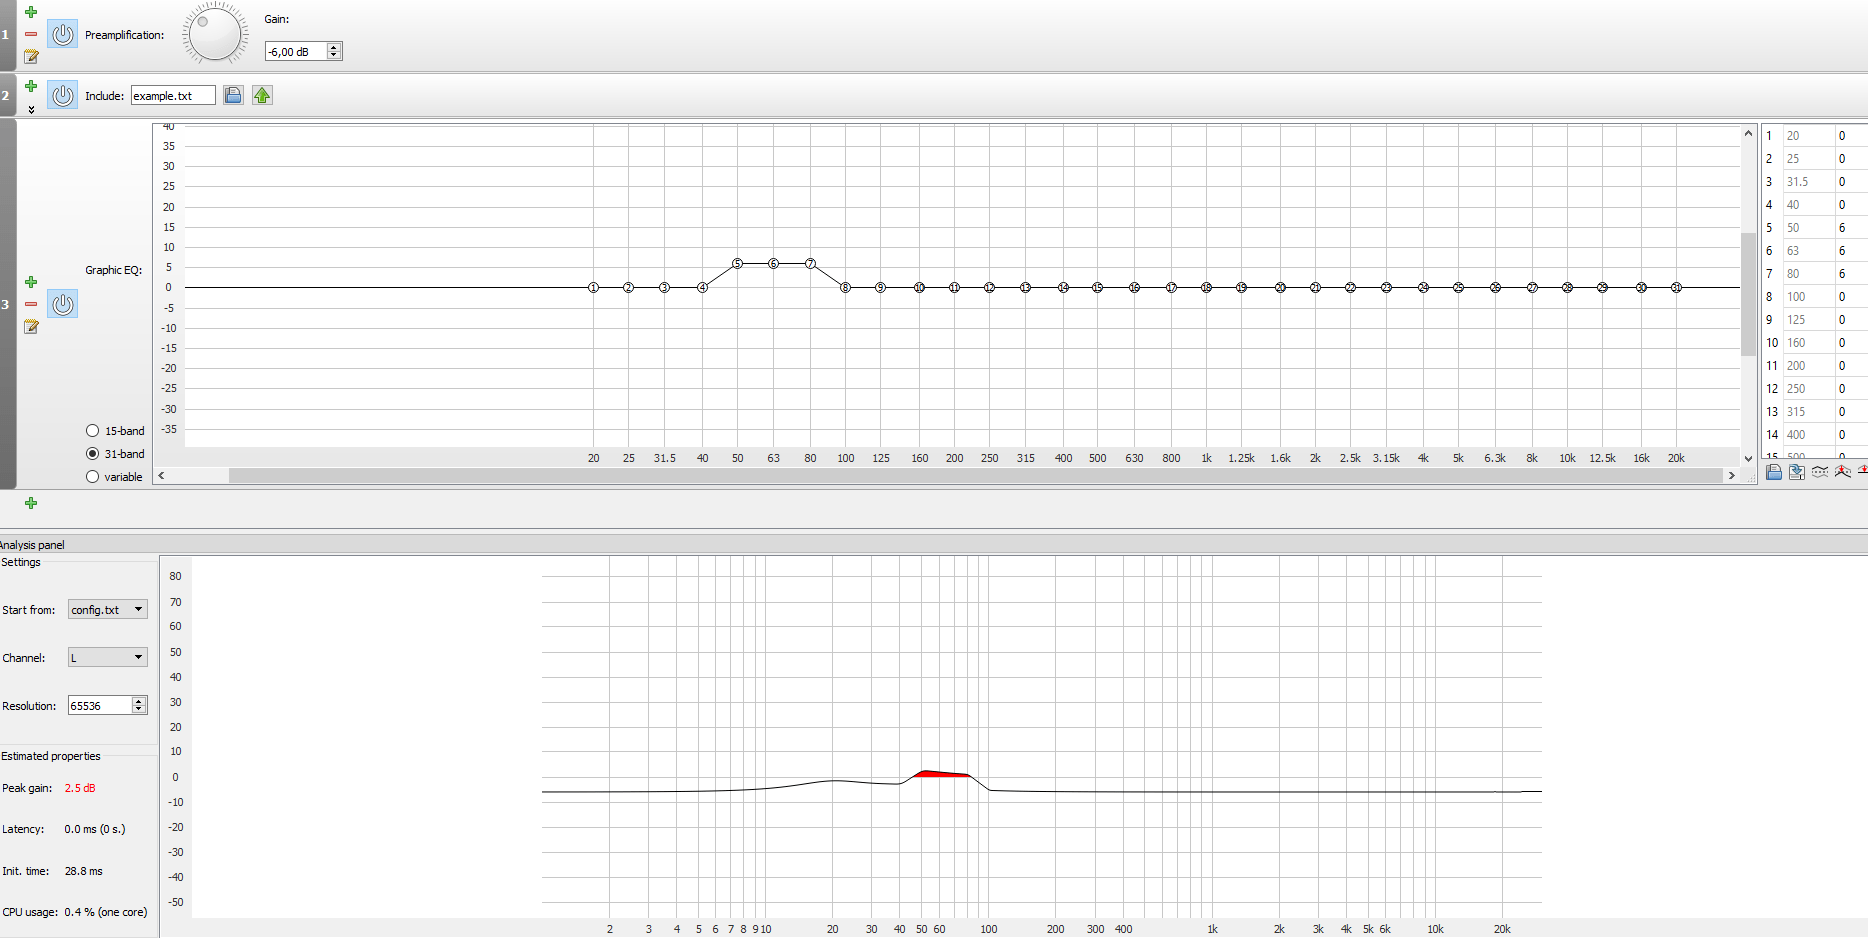Viewport: 1868px width, 938px height.
Task: Click the Include file name field
Action: coord(173,96)
